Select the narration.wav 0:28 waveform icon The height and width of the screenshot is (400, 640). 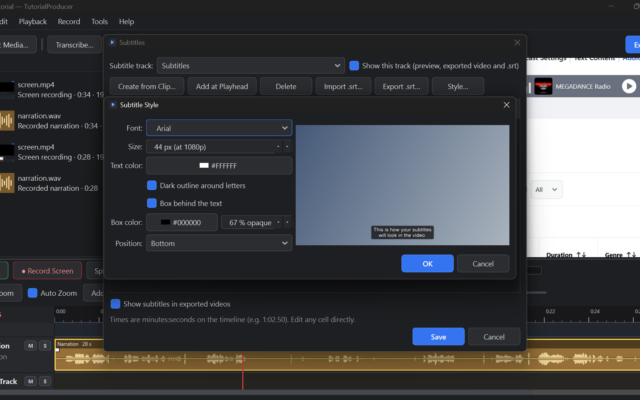(x=7, y=183)
